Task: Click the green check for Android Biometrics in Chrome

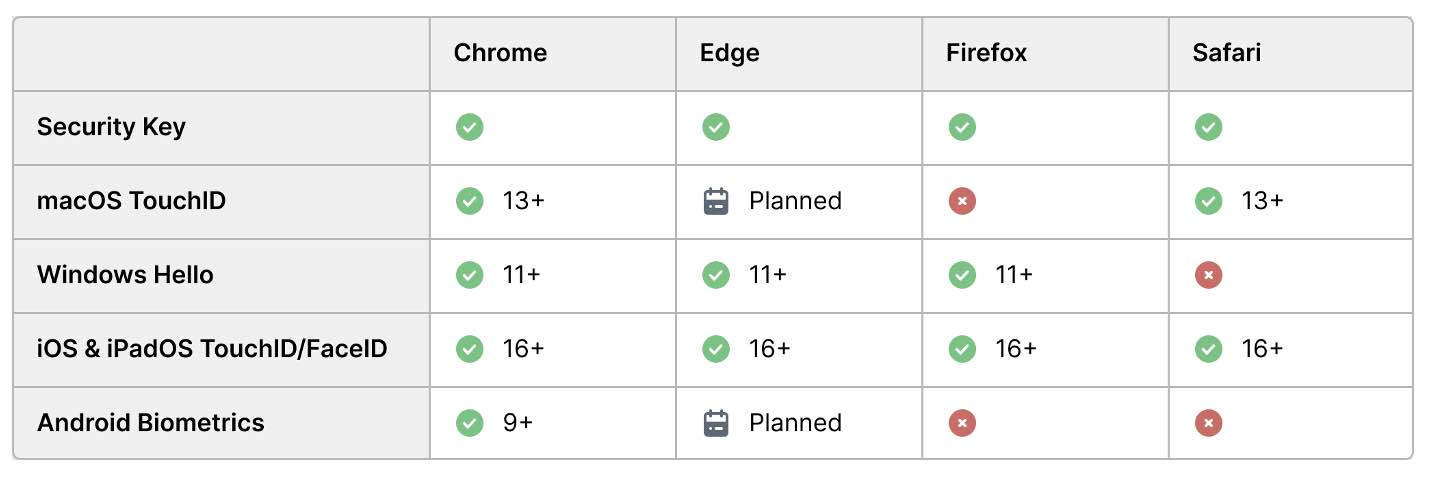Action: click(x=469, y=423)
